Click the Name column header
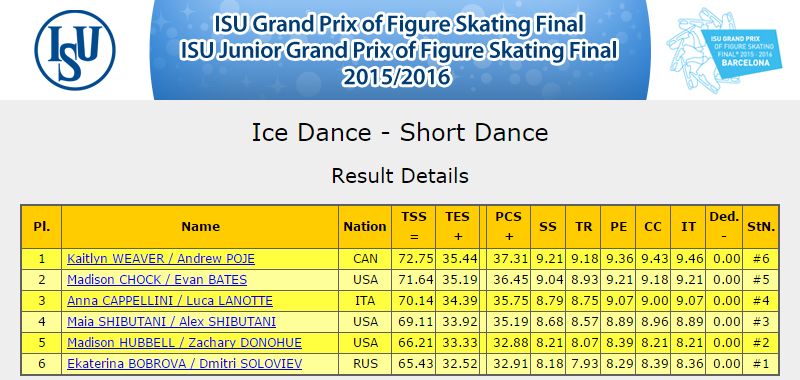The image size is (800, 380). coord(200,227)
